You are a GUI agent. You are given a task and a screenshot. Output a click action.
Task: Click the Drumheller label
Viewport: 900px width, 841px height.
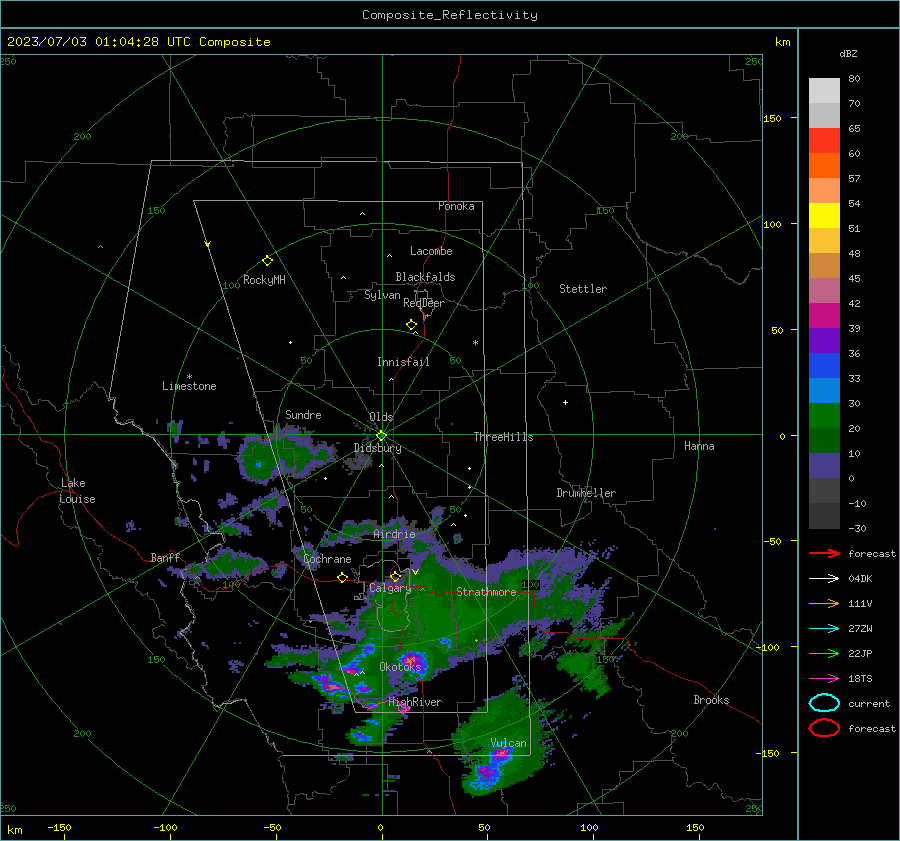tap(586, 493)
